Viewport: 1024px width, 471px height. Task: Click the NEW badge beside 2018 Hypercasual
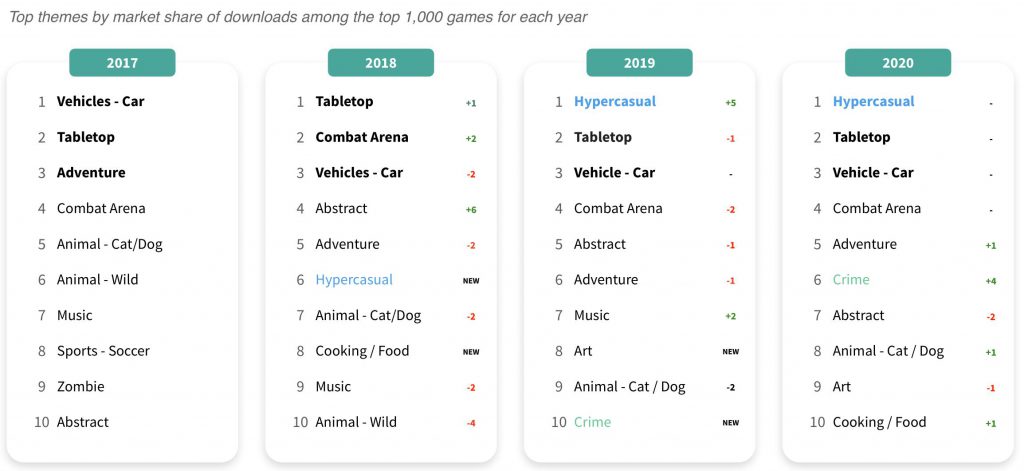point(471,281)
